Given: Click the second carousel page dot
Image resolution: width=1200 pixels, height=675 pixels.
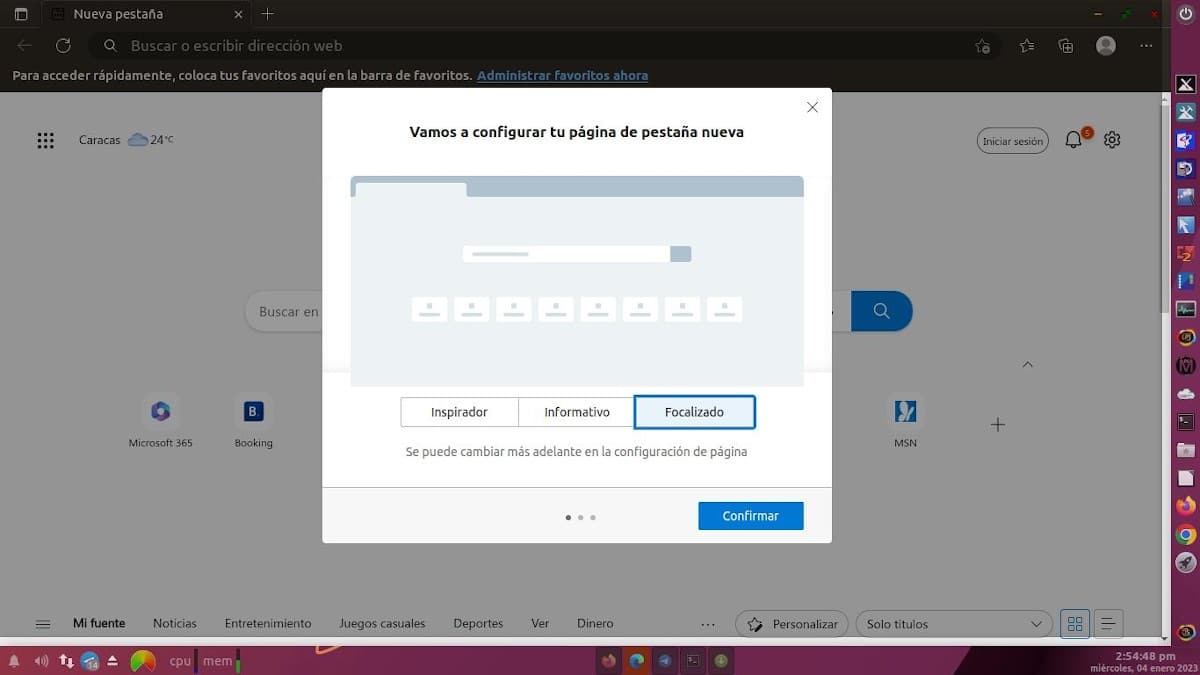Looking at the screenshot, I should [581, 517].
